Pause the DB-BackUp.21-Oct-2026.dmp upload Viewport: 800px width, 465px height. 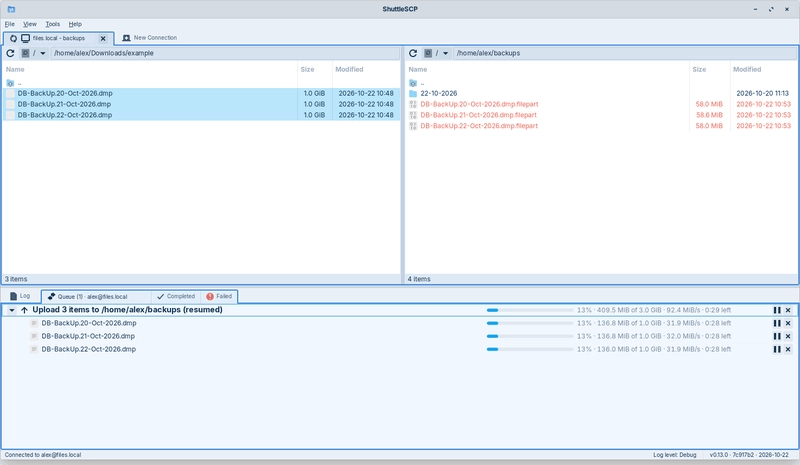777,336
